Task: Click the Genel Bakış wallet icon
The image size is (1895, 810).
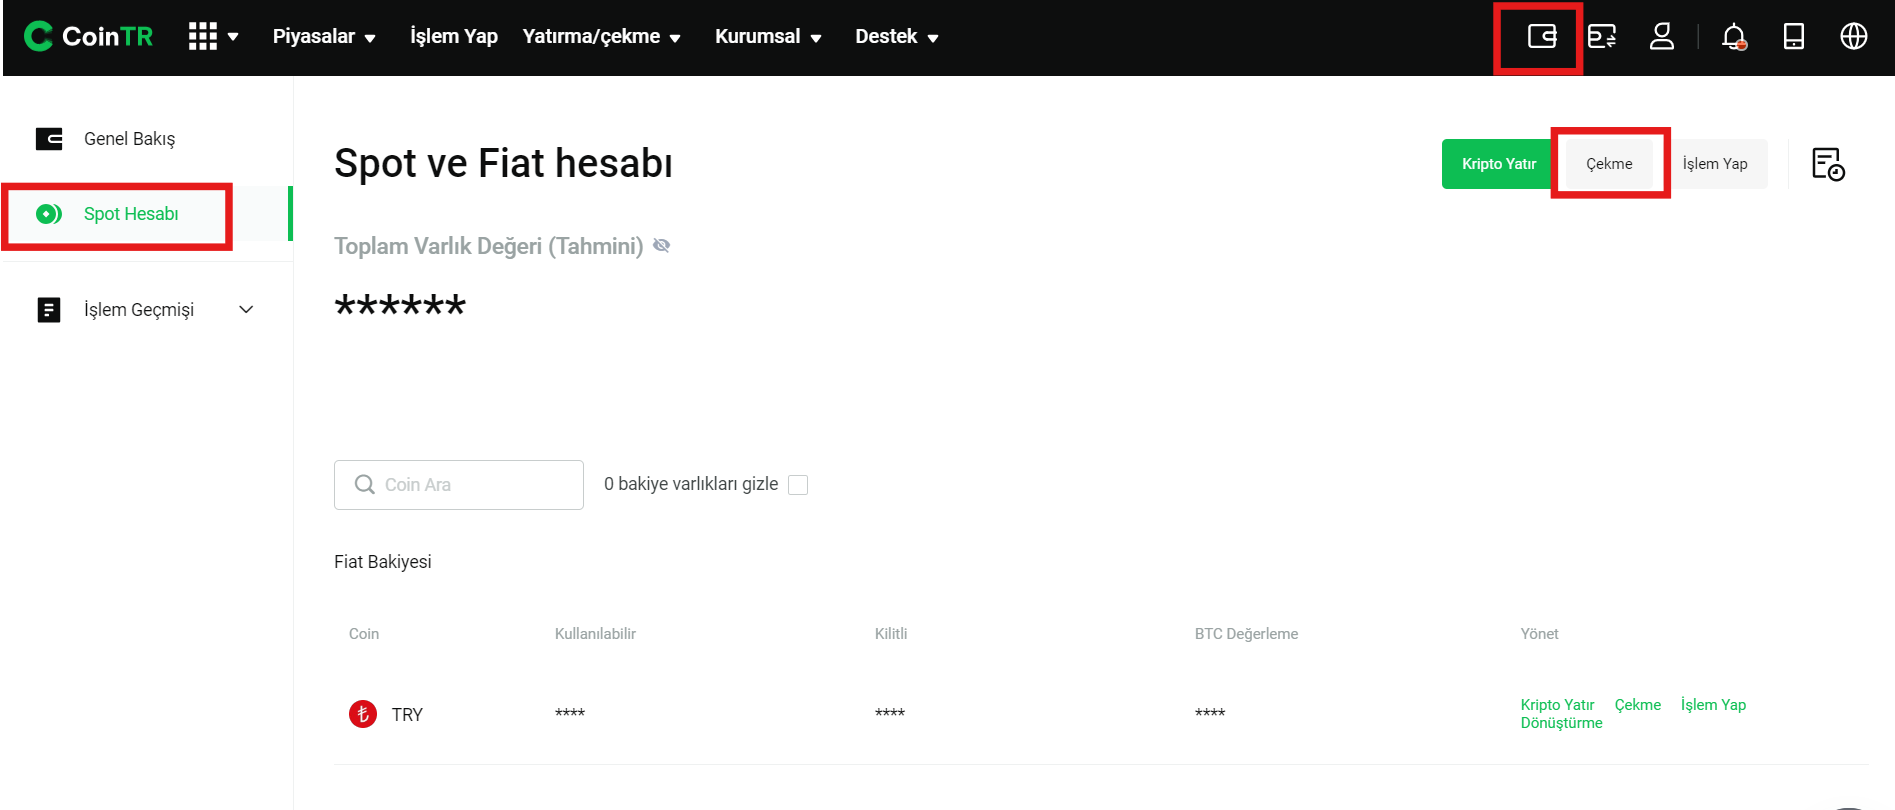Action: (49, 139)
